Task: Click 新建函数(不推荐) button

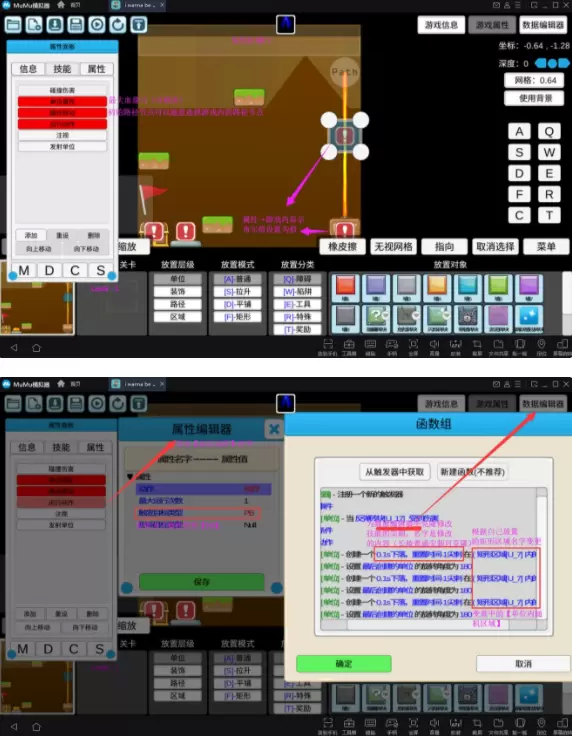Action: (x=472, y=472)
